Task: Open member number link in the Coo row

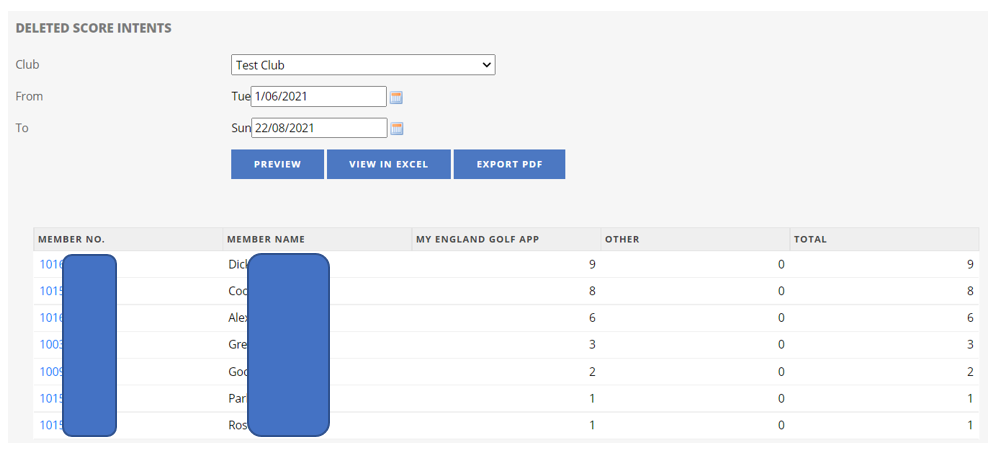Action: pyautogui.click(x=51, y=291)
